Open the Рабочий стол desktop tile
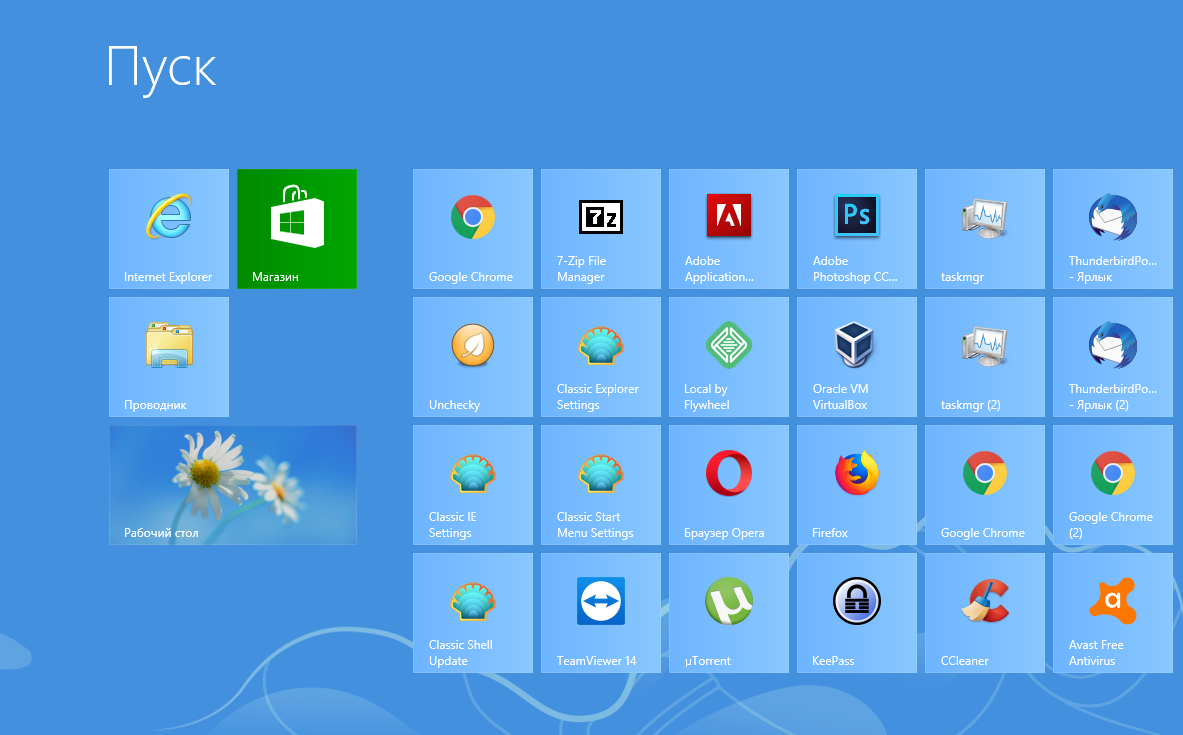1183x735 pixels. (233, 485)
